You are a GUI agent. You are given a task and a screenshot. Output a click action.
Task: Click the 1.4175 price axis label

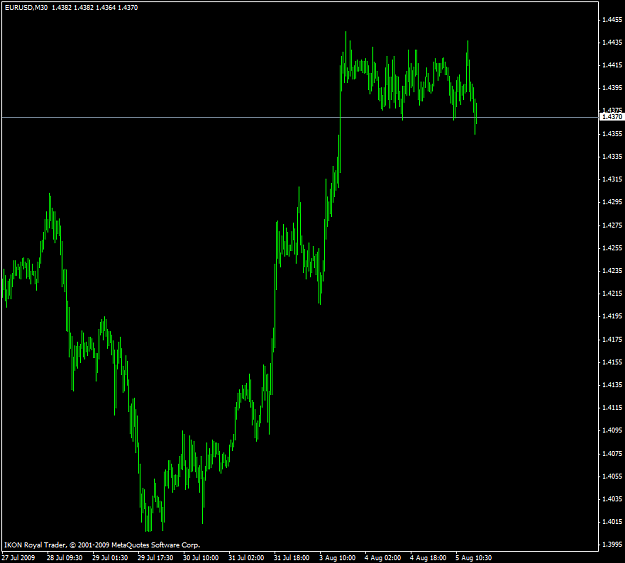612,339
